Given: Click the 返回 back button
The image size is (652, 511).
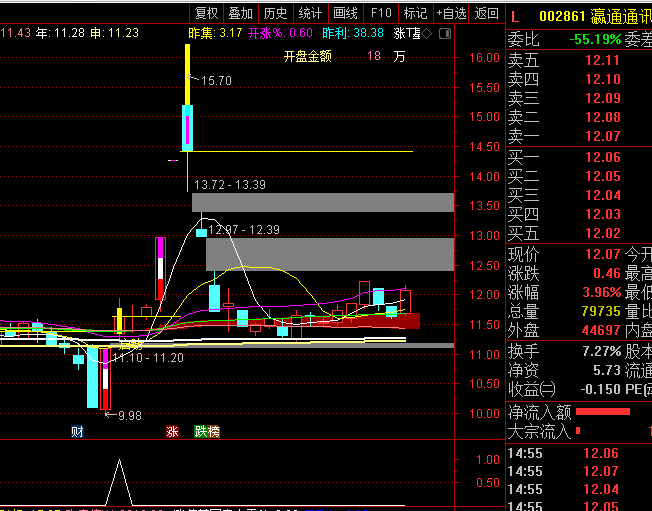Looking at the screenshot, I should [486, 13].
